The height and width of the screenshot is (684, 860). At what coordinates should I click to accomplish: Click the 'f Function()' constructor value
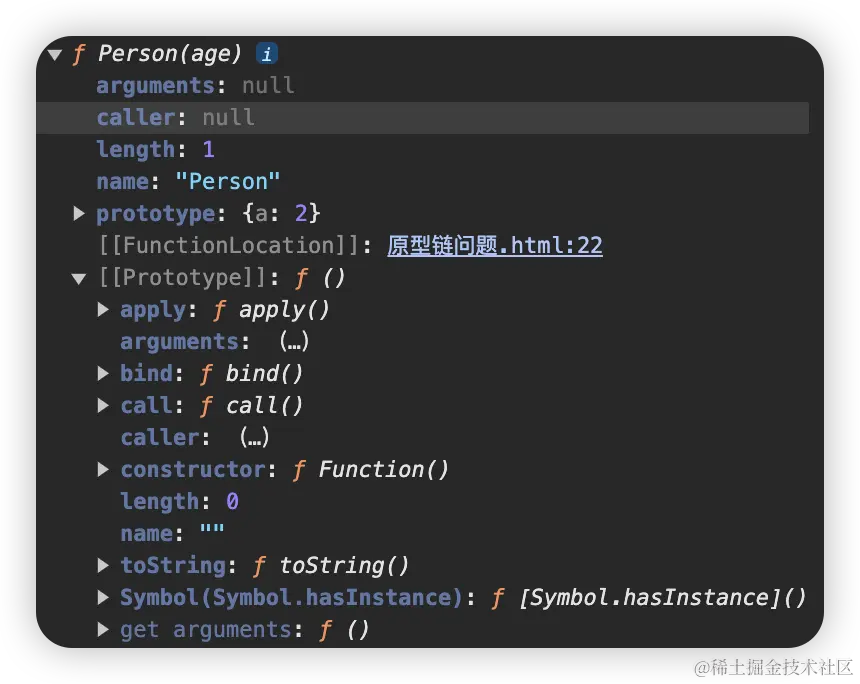371,470
